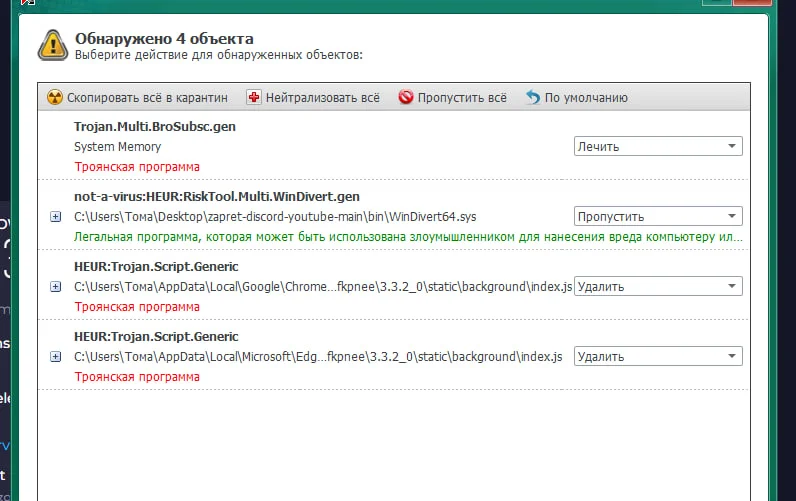The height and width of the screenshot is (501, 796).
Task: Click the blue undo arrow default icon
Action: click(533, 97)
